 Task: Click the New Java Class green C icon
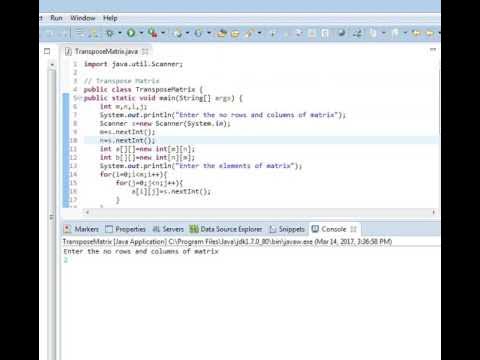[198, 33]
